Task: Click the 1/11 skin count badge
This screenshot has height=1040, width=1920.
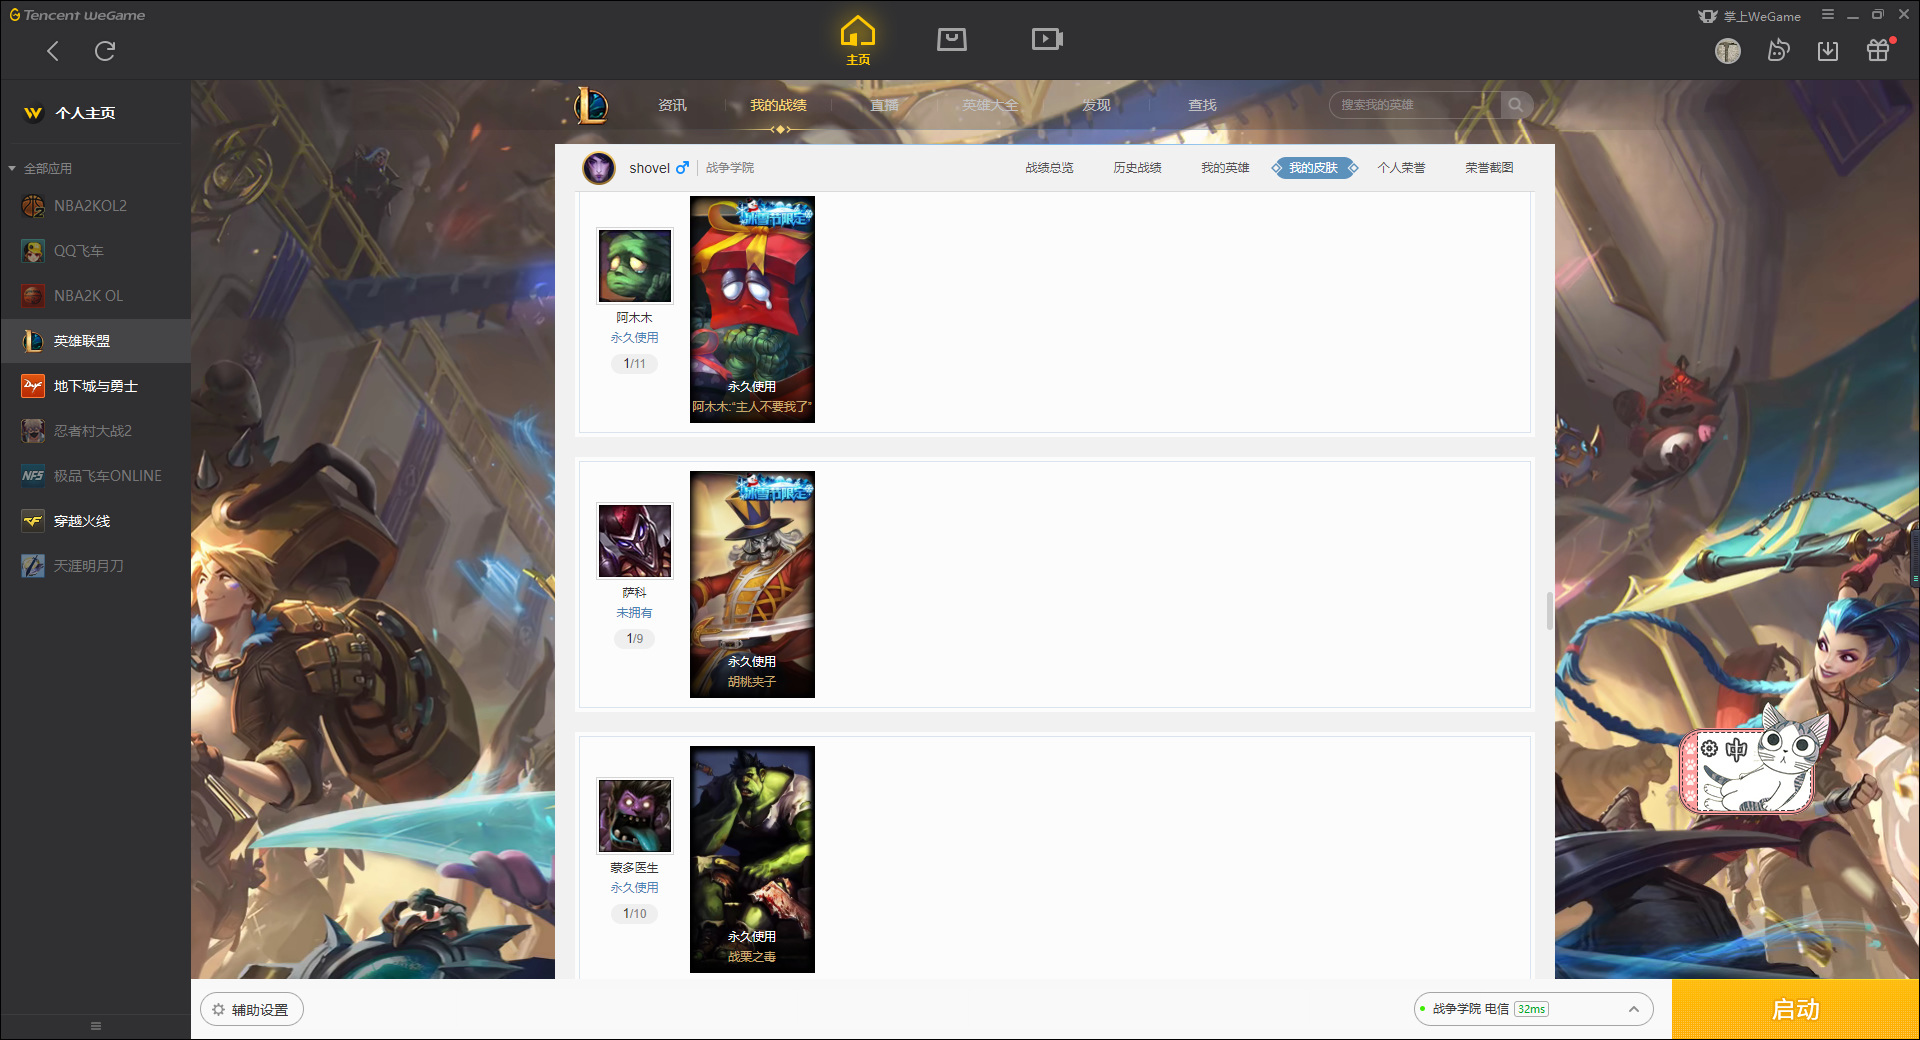Action: (635, 364)
